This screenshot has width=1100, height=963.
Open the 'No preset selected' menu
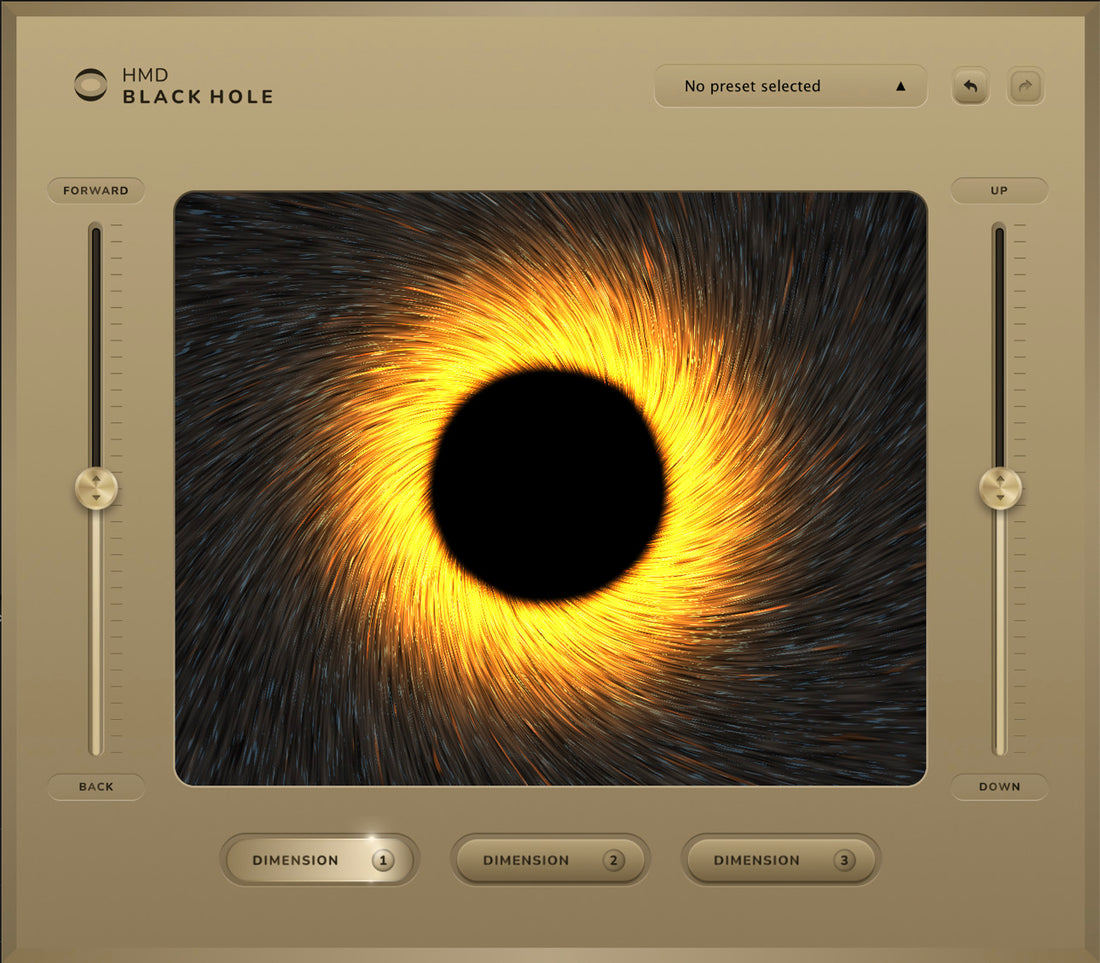[x=752, y=86]
